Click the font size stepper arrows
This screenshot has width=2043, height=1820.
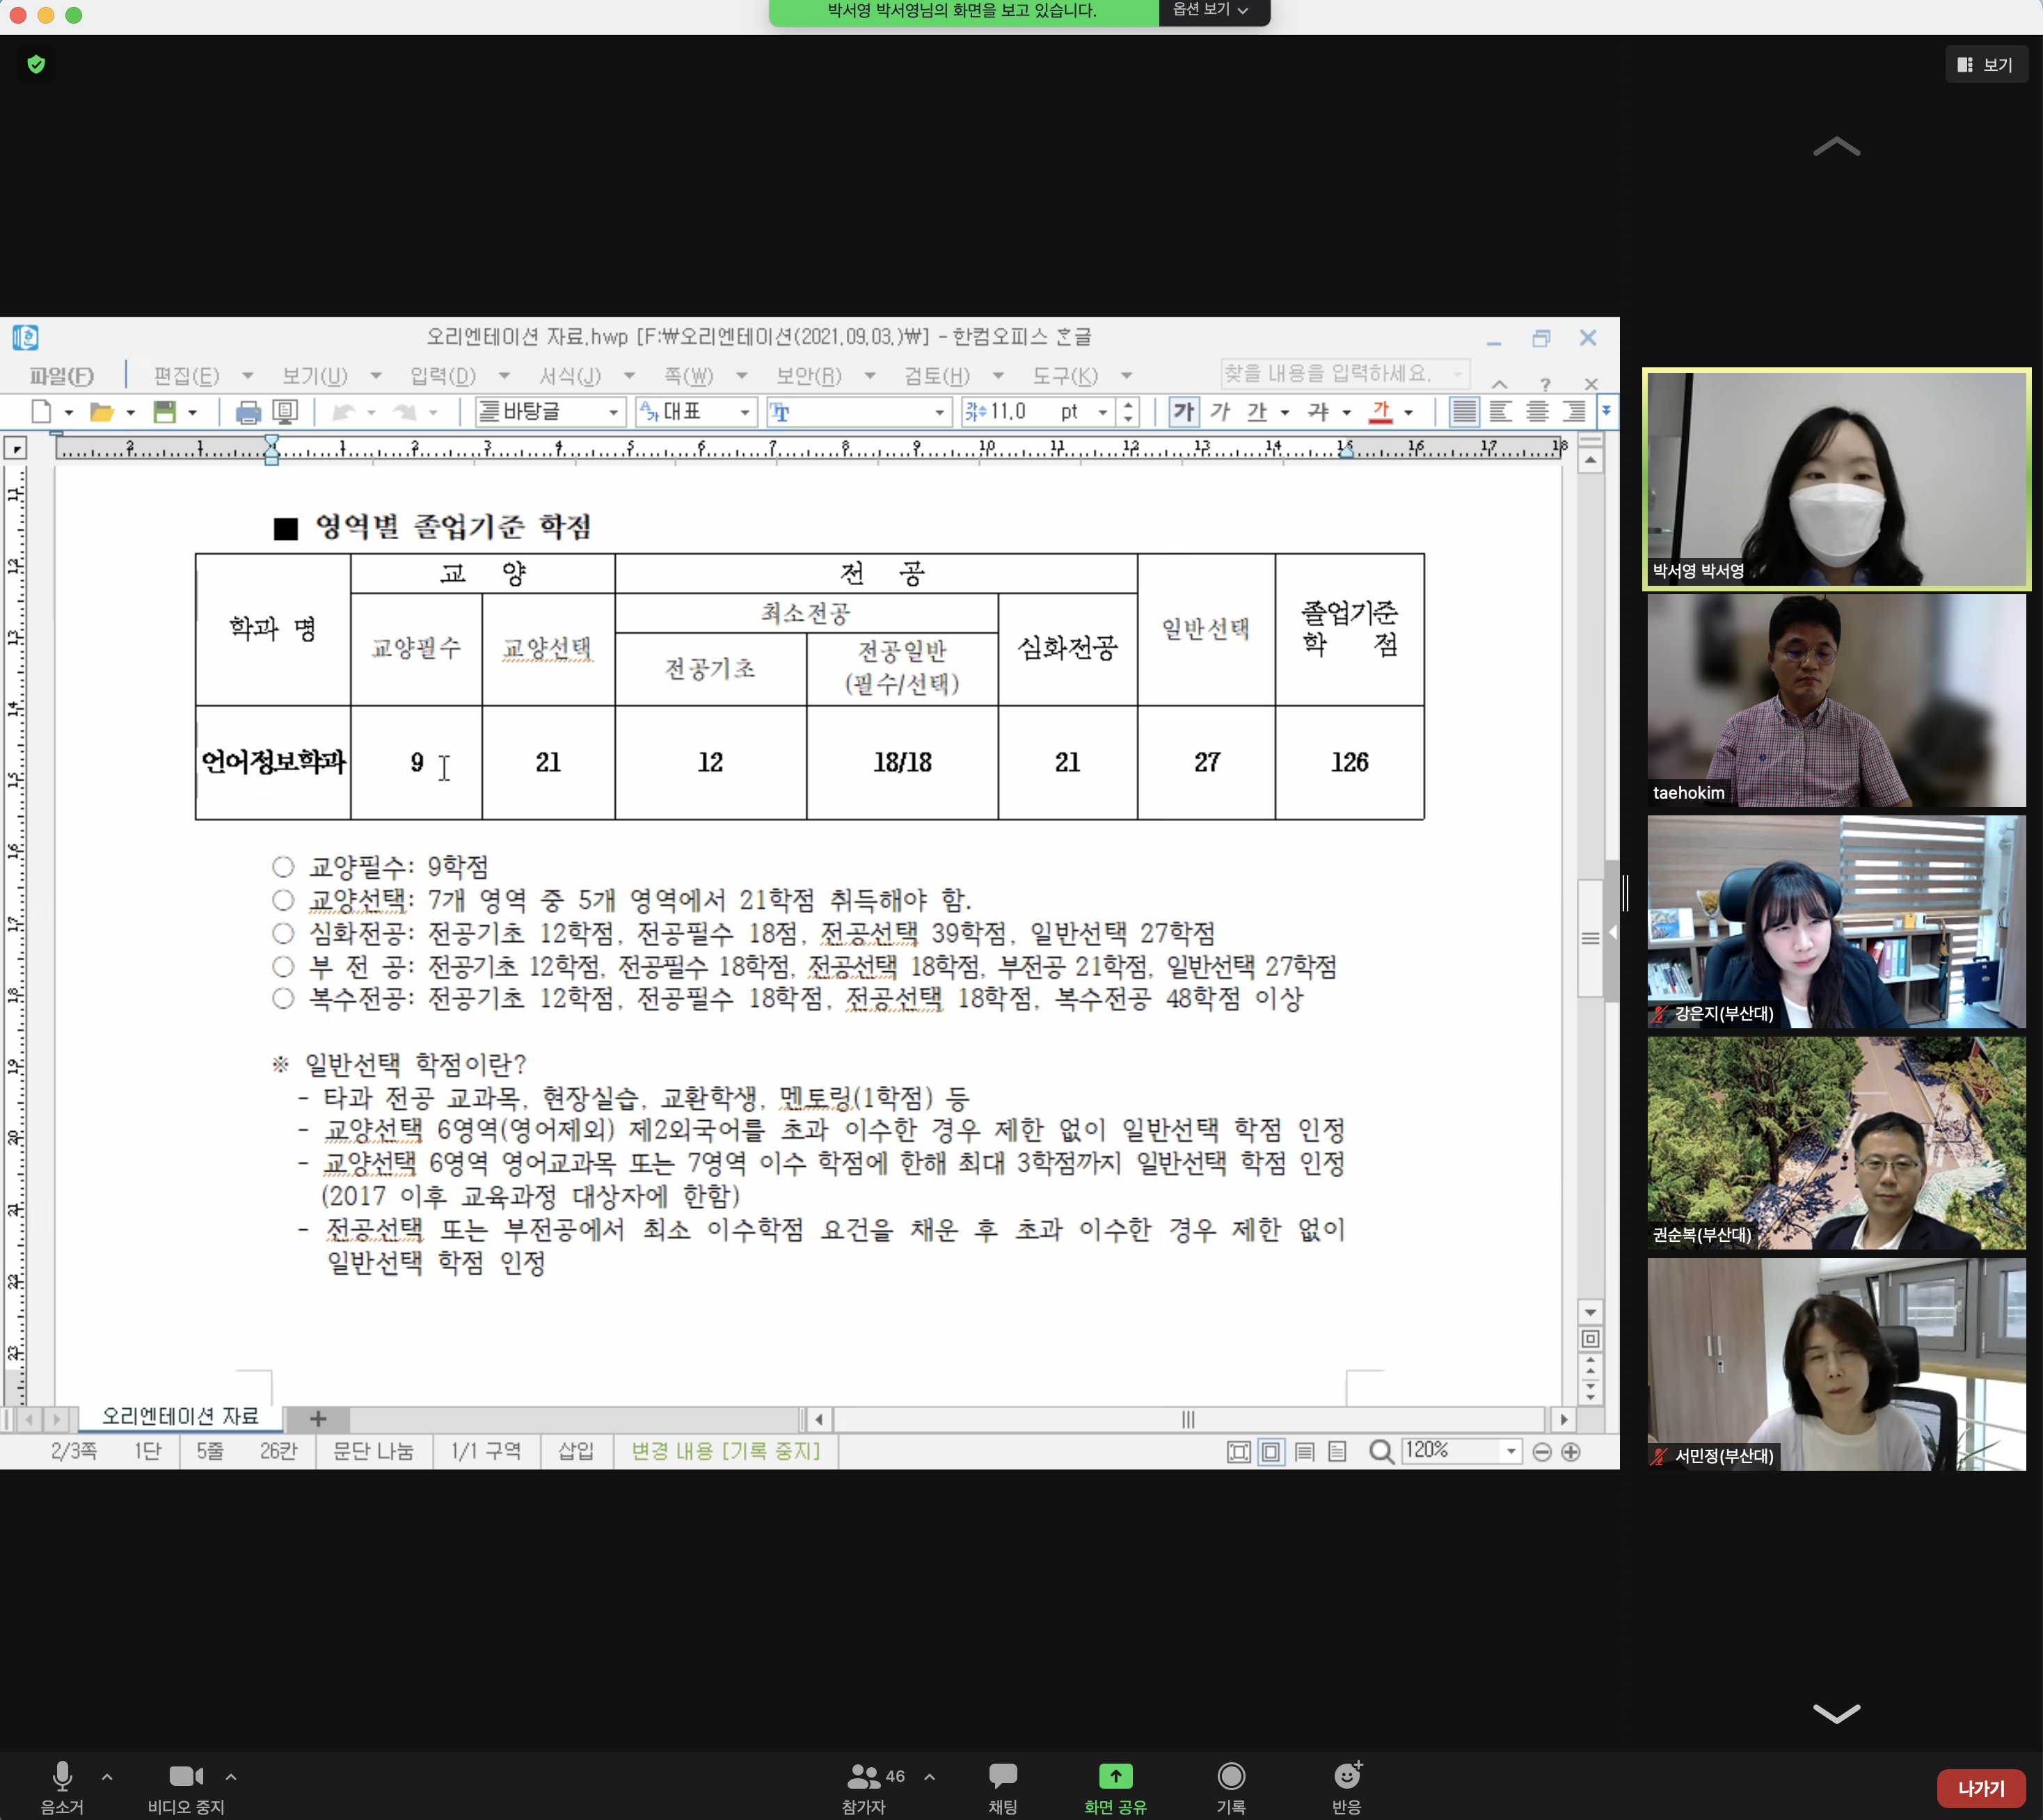[1128, 411]
